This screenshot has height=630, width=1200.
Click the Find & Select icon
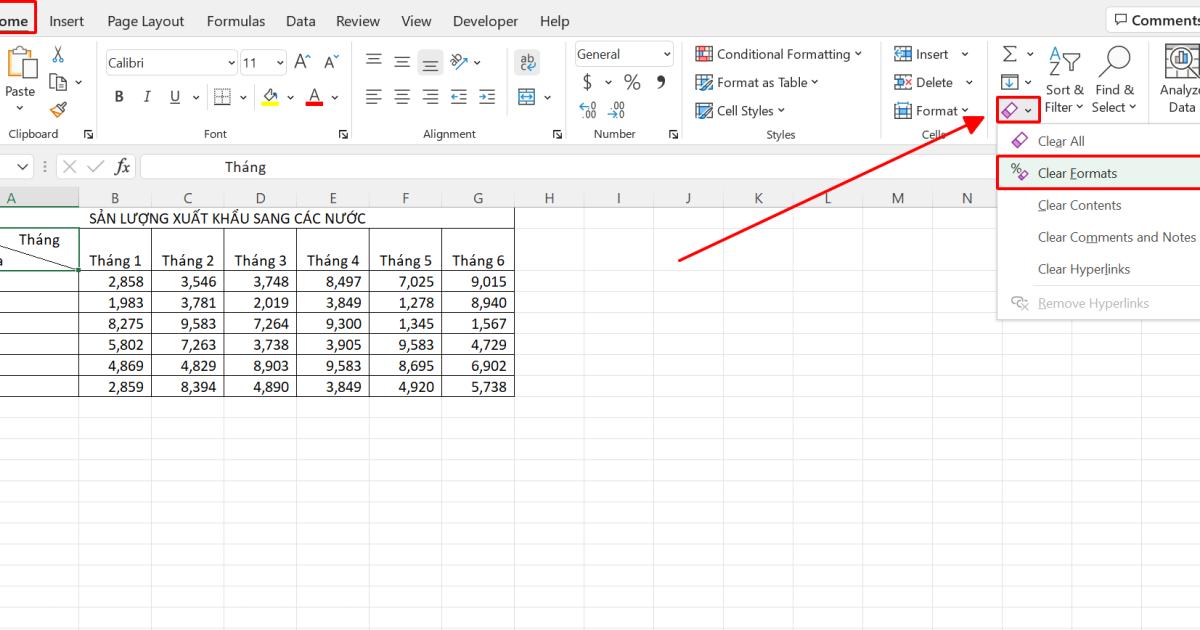pos(1114,80)
